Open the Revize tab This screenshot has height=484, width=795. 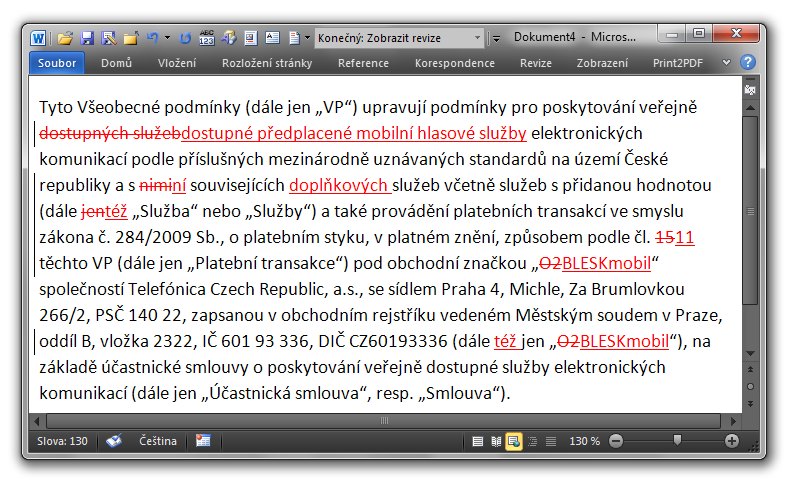tap(535, 63)
